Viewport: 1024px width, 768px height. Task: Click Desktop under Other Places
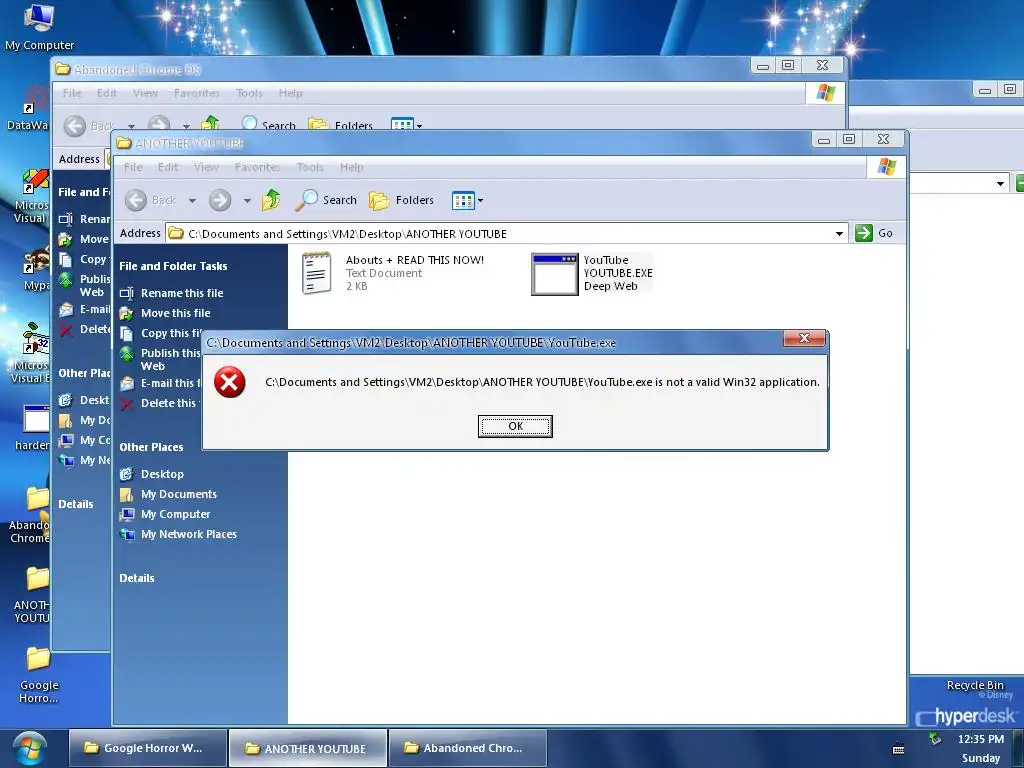pyautogui.click(x=163, y=474)
